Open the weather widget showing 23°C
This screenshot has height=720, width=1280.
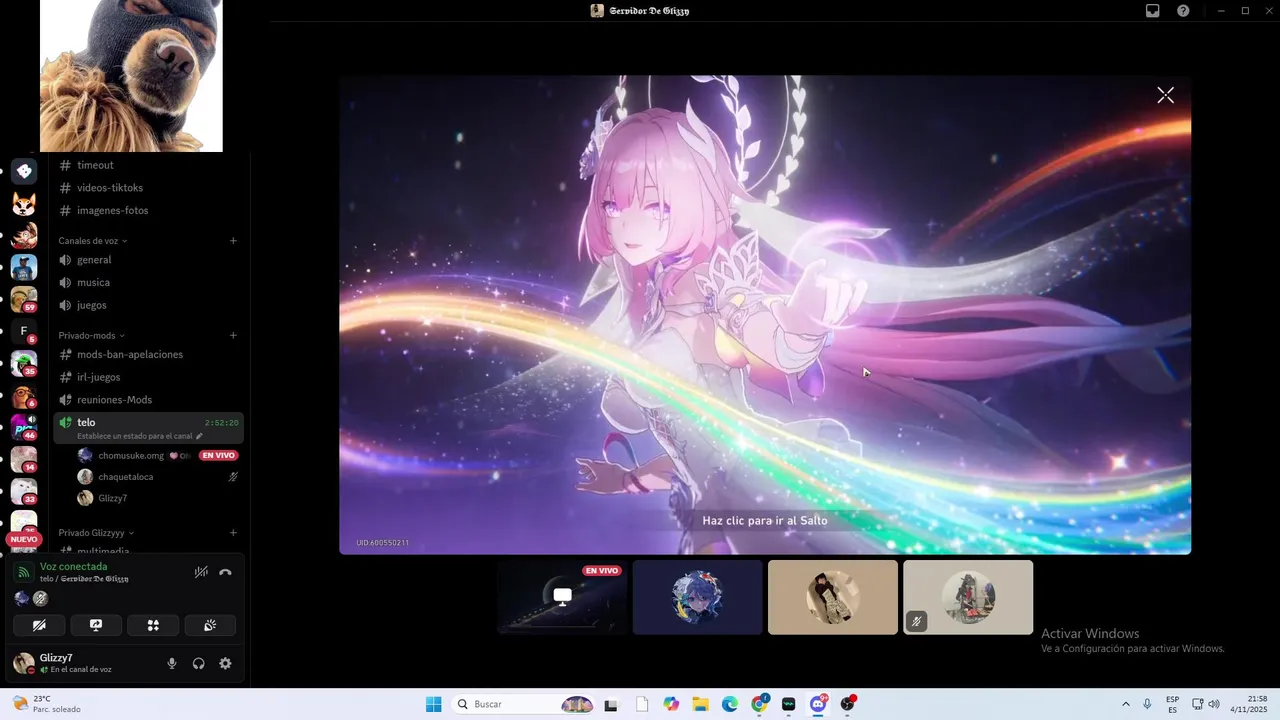point(48,704)
